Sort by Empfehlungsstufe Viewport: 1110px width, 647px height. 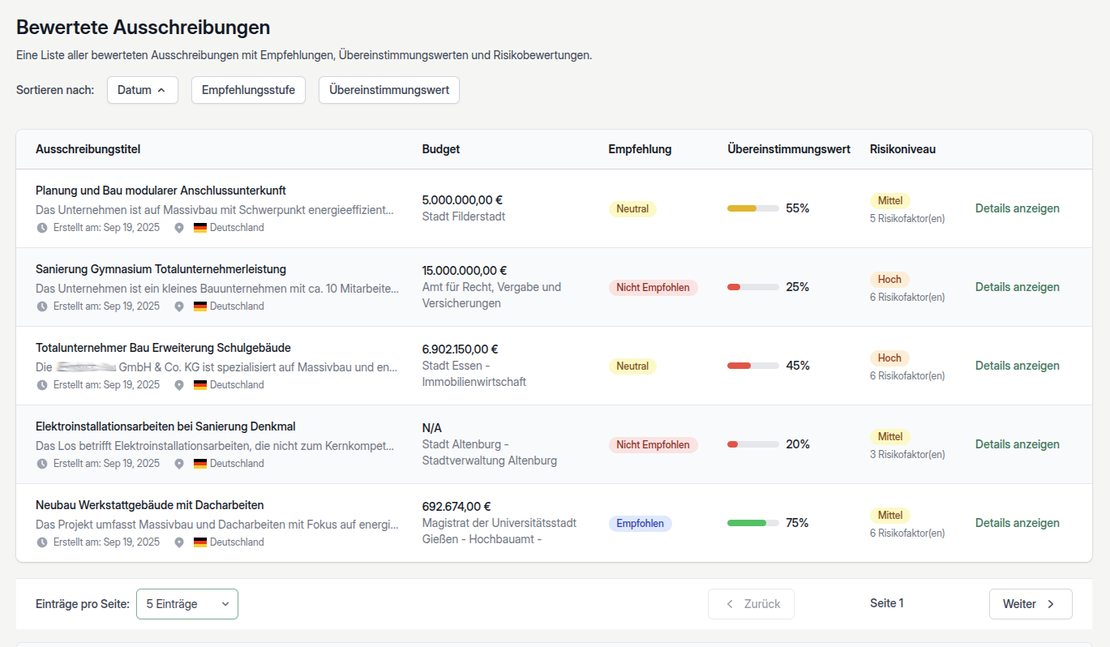[248, 90]
